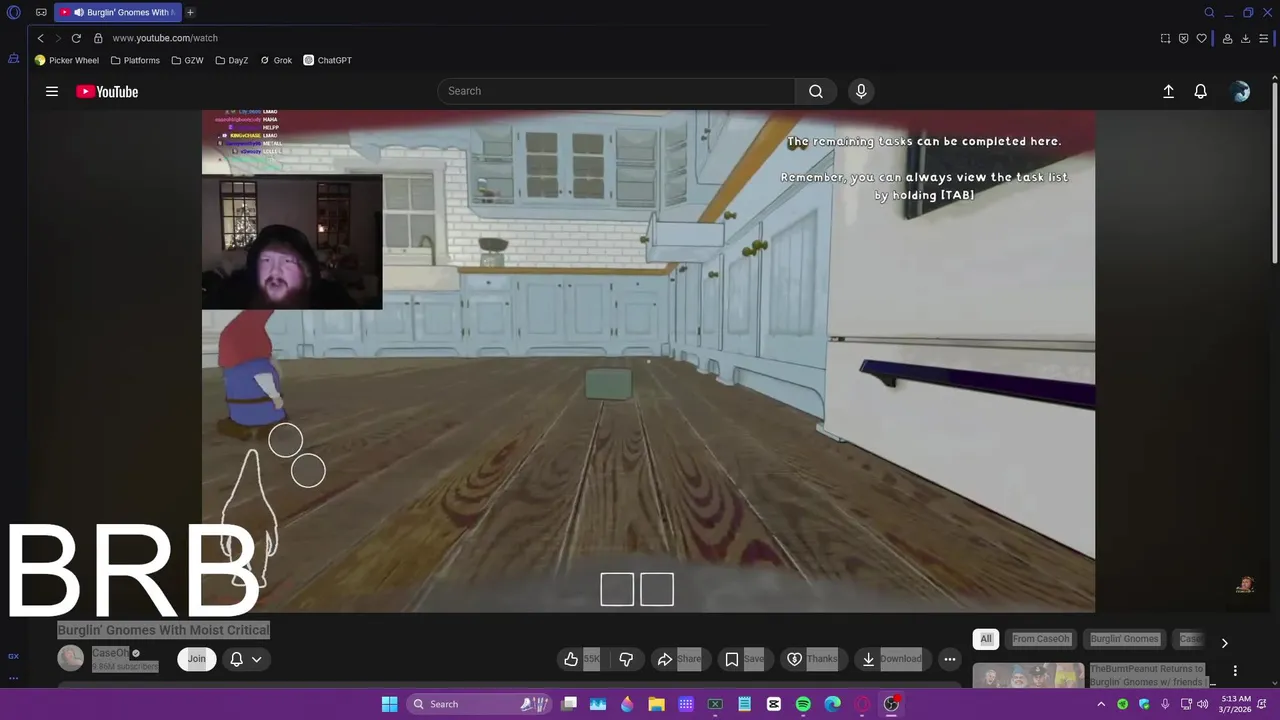Go to the YouTube home logo

107,91
